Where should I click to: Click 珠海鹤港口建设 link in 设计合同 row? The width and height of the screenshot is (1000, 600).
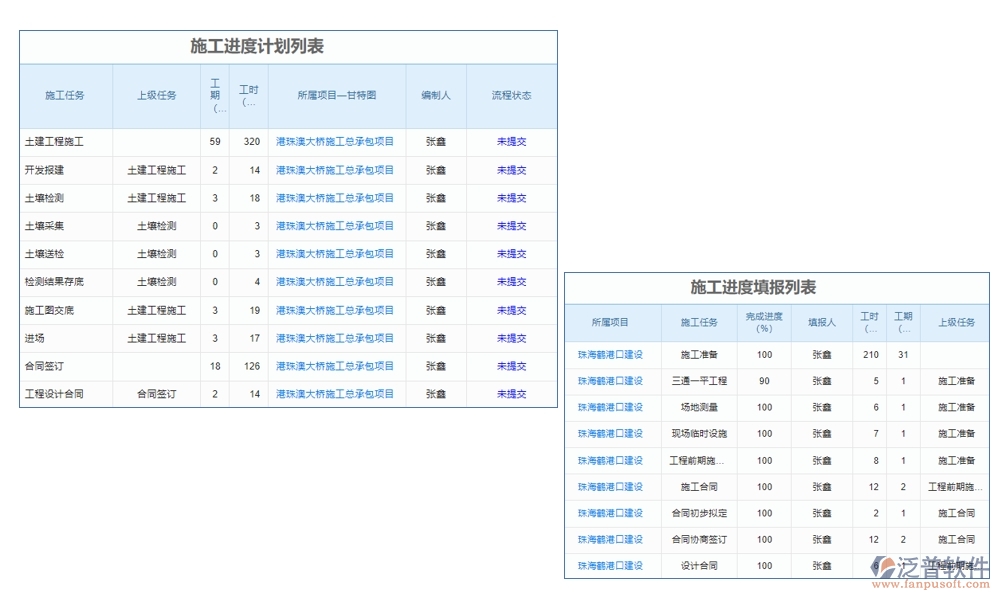611,565
